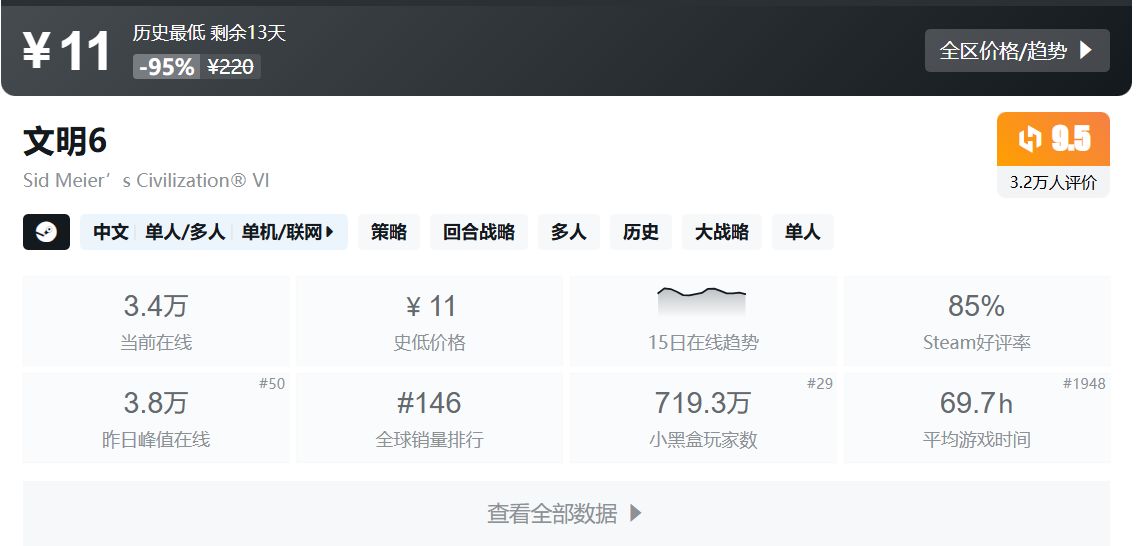This screenshot has width=1141, height=546.
Task: Select the 回合战略 tag
Action: (x=479, y=232)
